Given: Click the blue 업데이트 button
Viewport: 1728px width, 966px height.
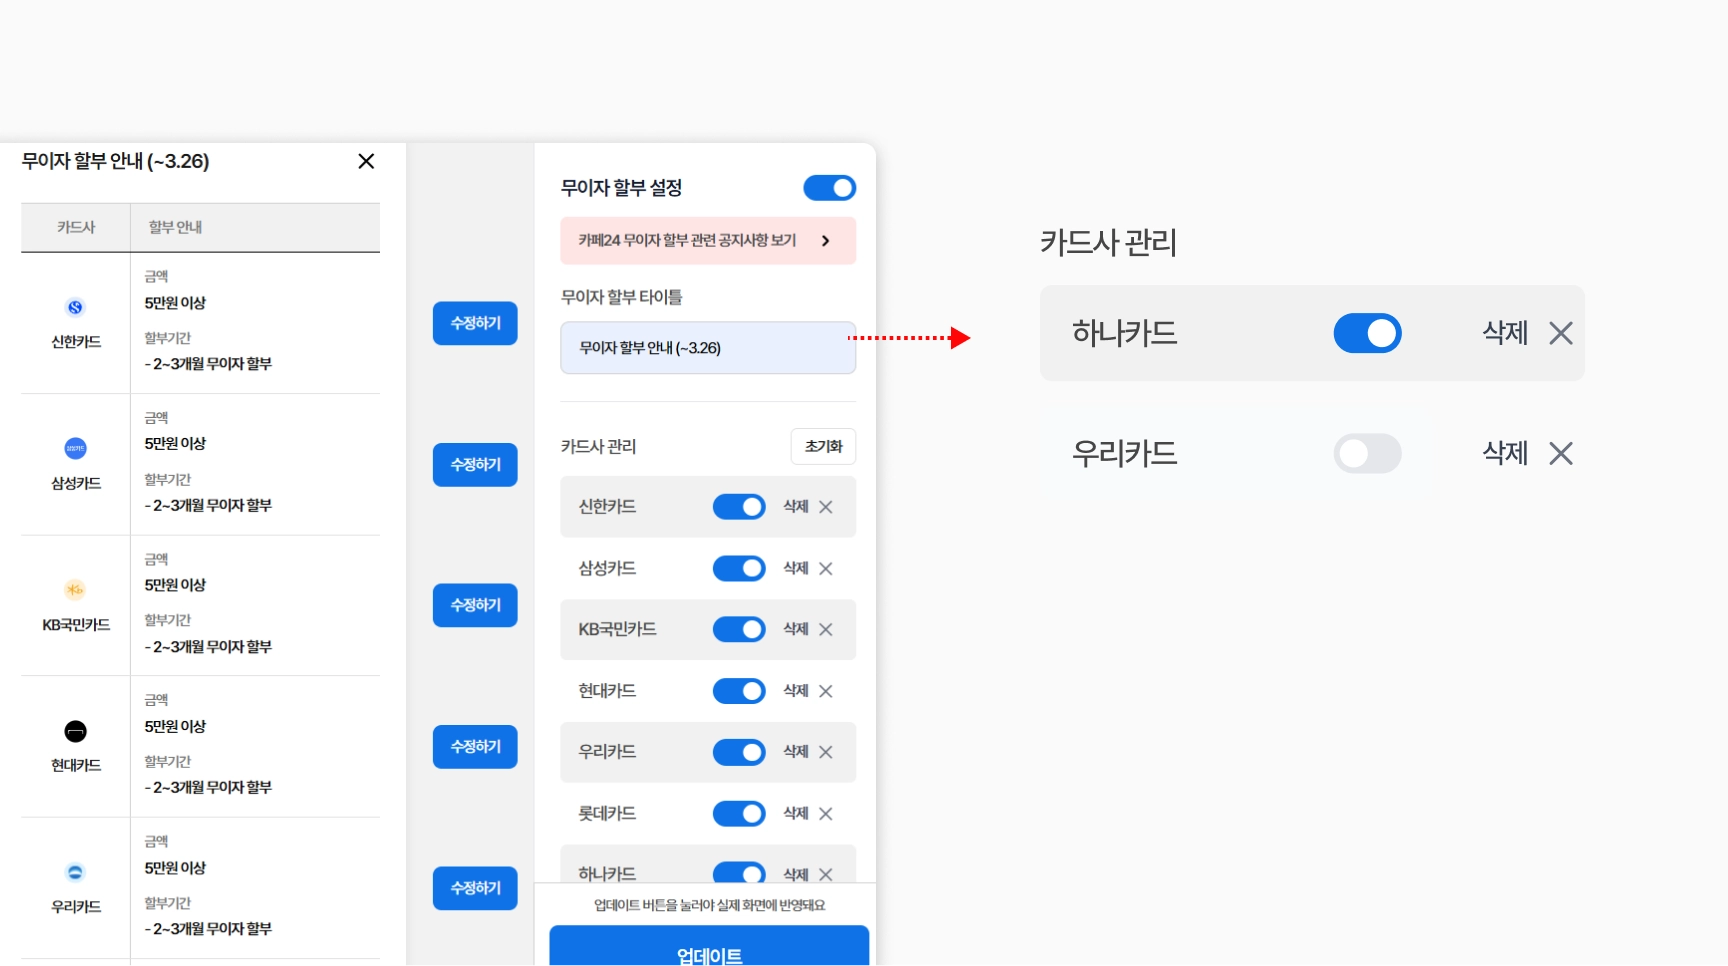Looking at the screenshot, I should click(709, 946).
